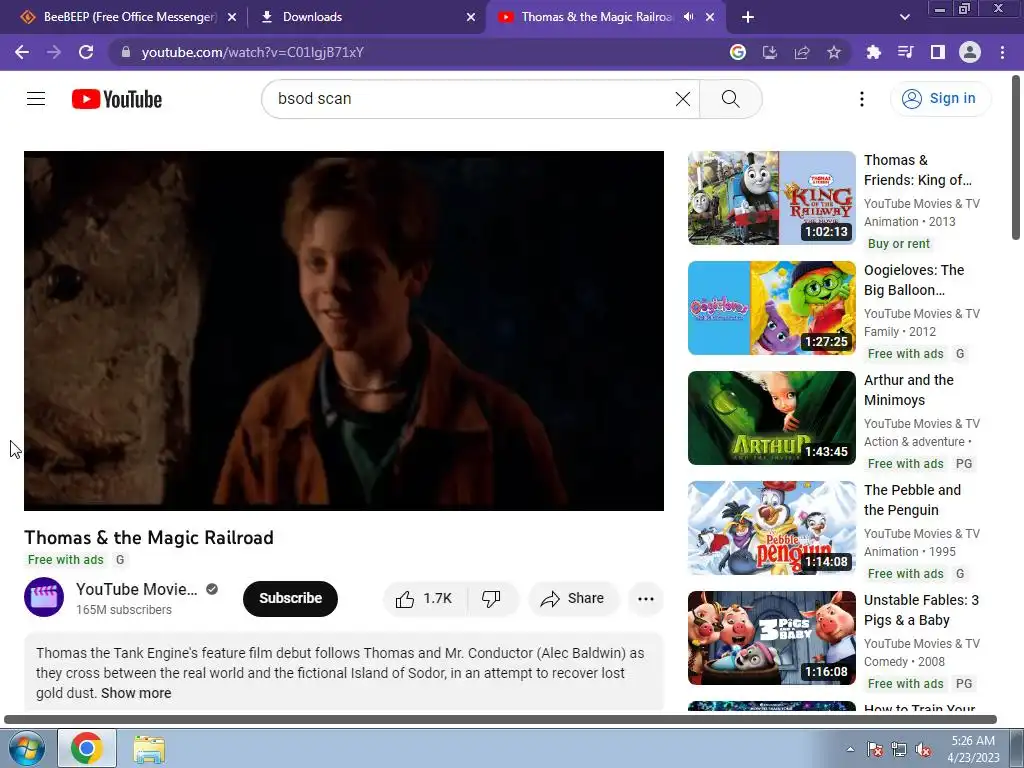Click the Buy or rent badge

[x=899, y=244]
